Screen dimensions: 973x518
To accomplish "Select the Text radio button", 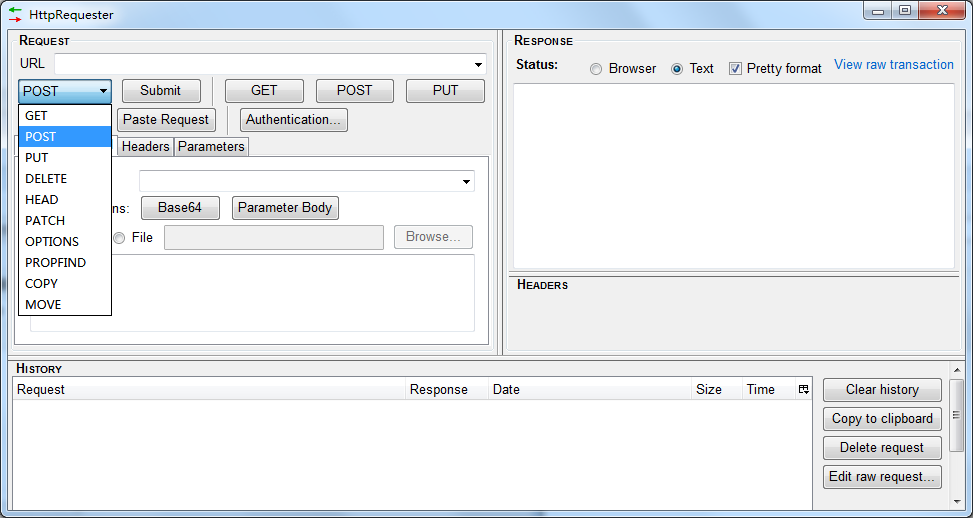I will click(x=677, y=69).
